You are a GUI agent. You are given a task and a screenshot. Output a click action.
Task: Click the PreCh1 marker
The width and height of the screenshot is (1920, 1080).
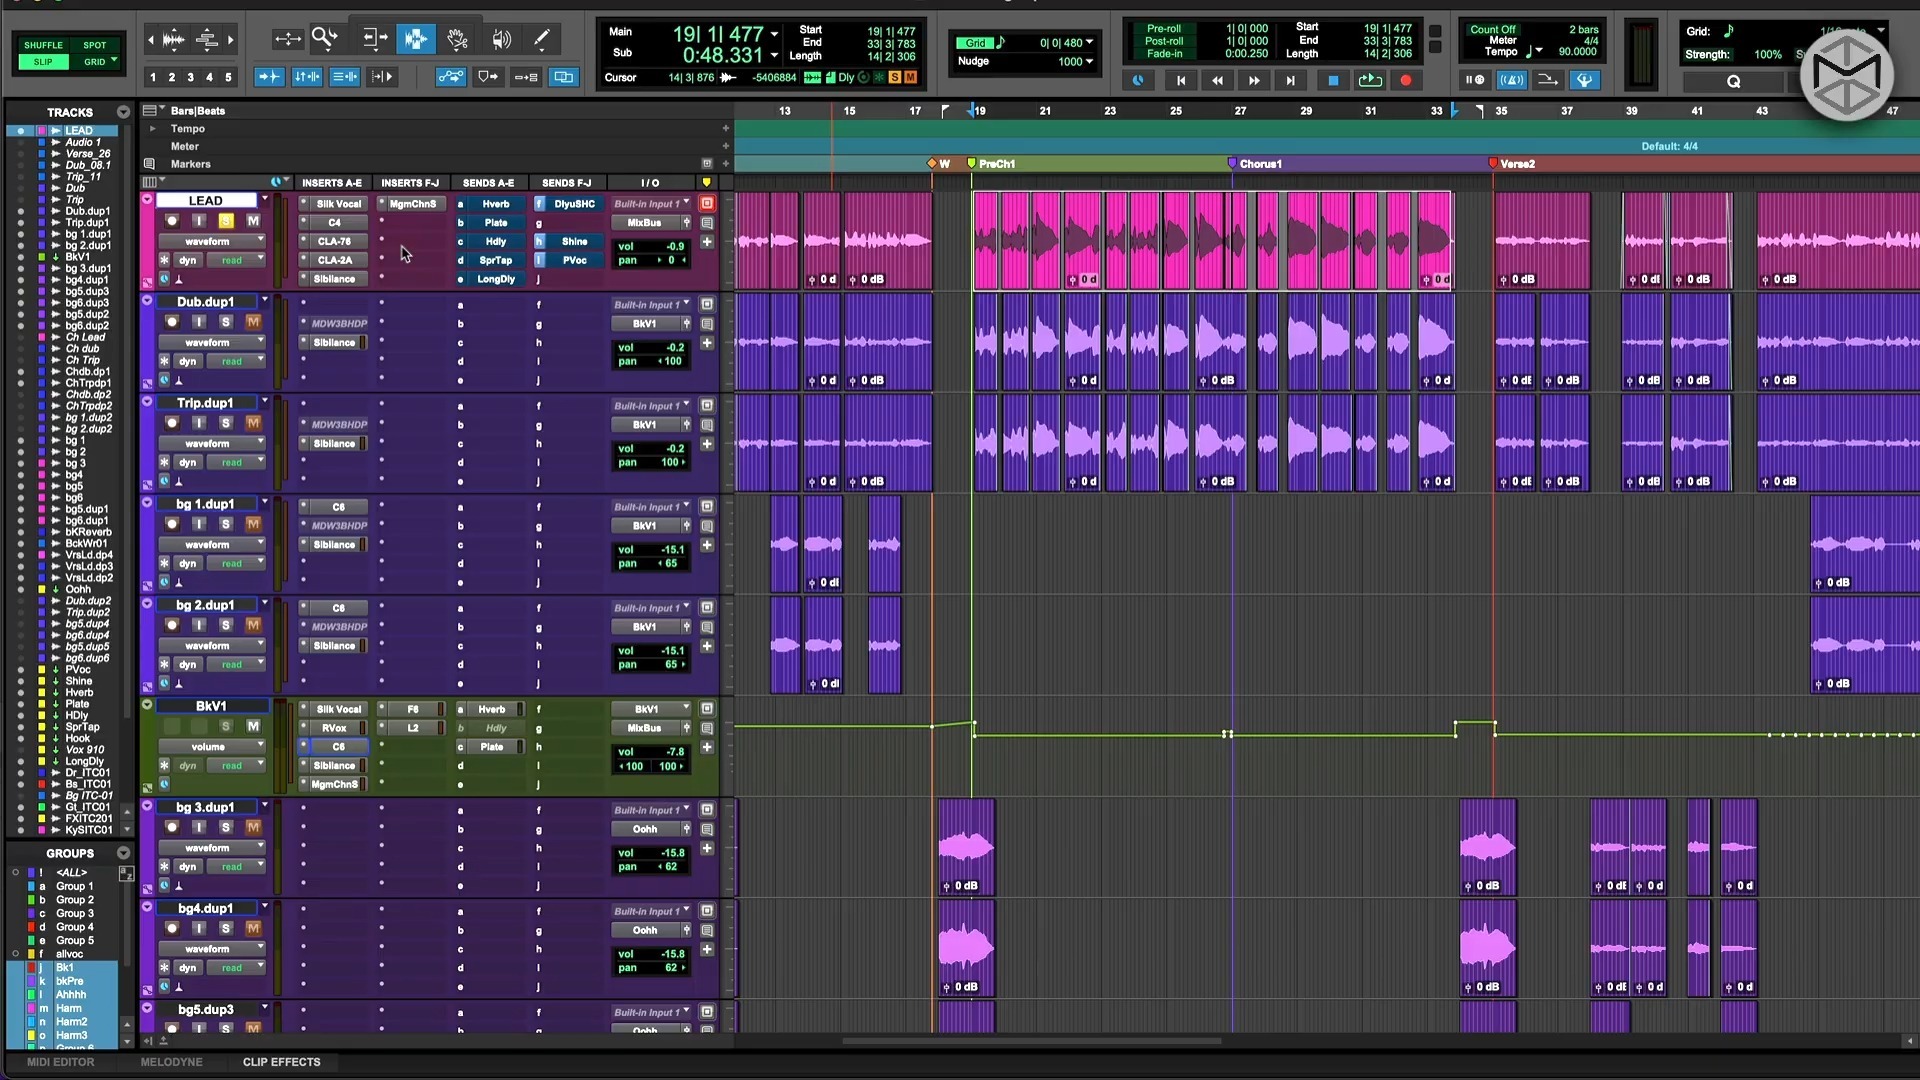pyautogui.click(x=991, y=164)
